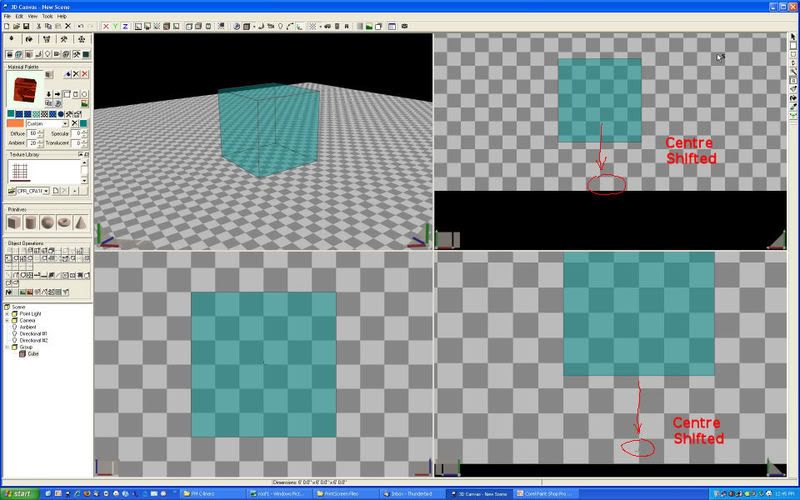The width and height of the screenshot is (800, 500).
Task: Add a cylinder primitive from the Primitives panel
Action: (30, 222)
